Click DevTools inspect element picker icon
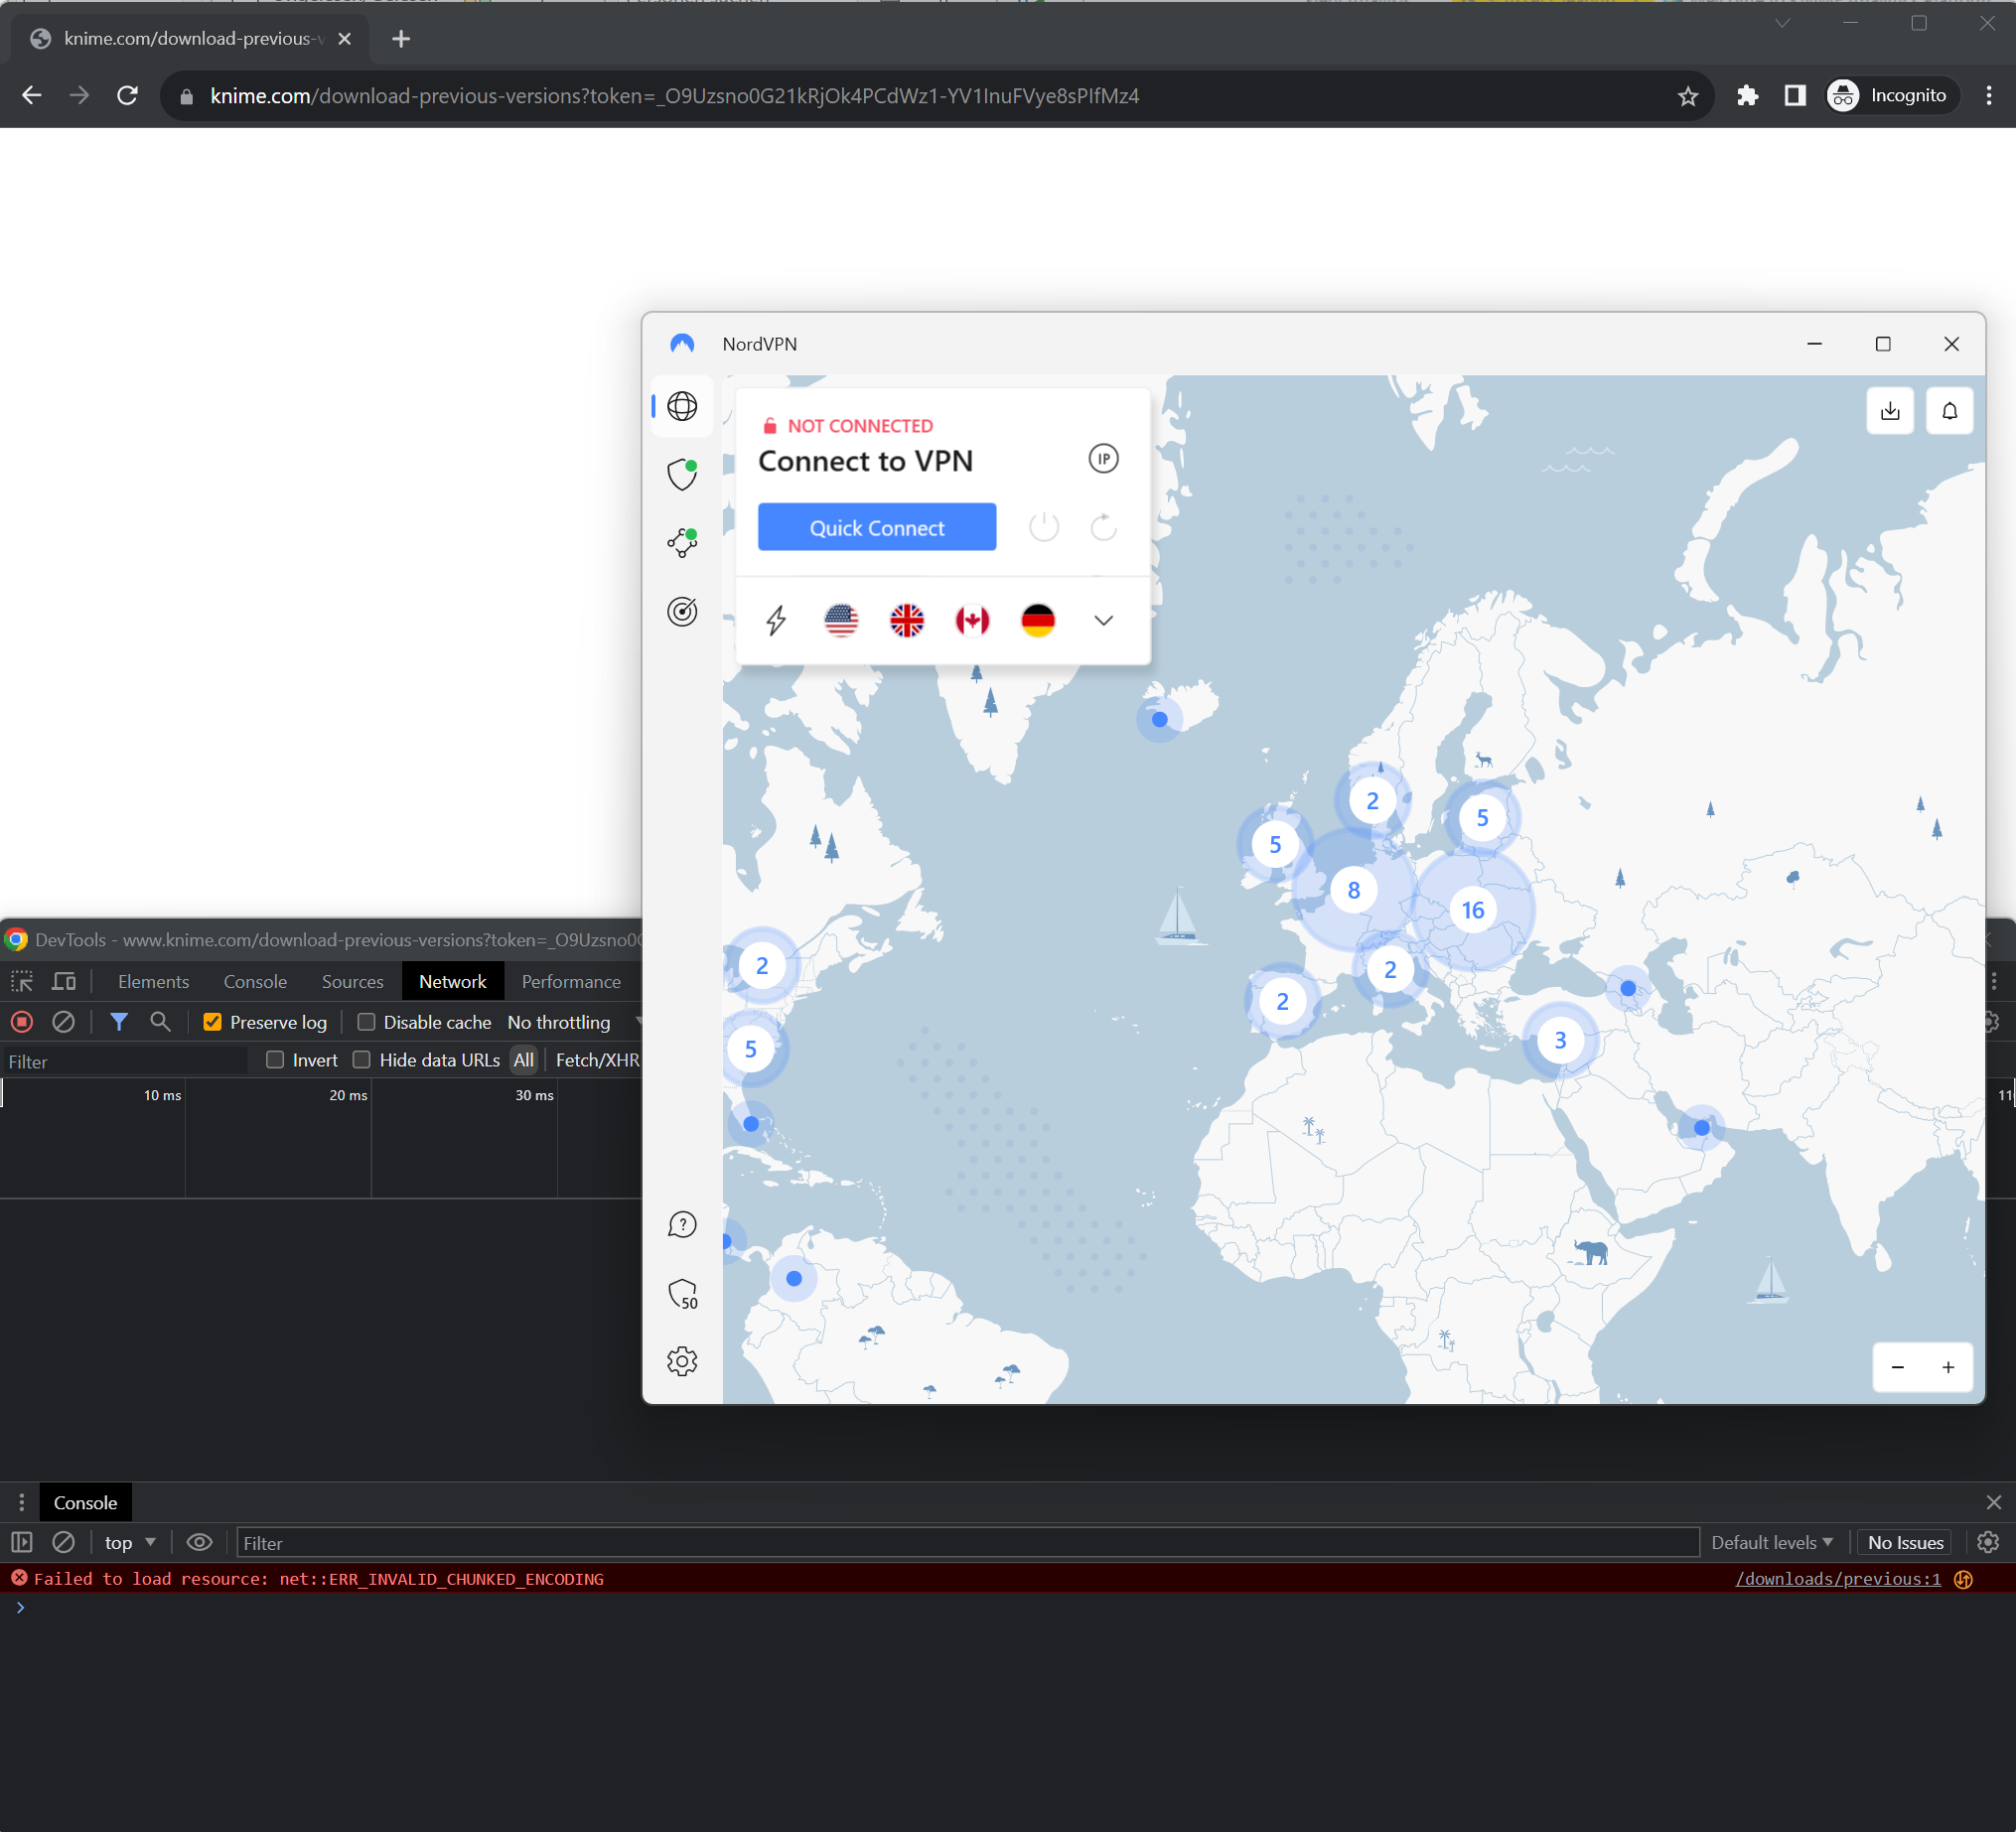This screenshot has height=1832, width=2016. [22, 982]
